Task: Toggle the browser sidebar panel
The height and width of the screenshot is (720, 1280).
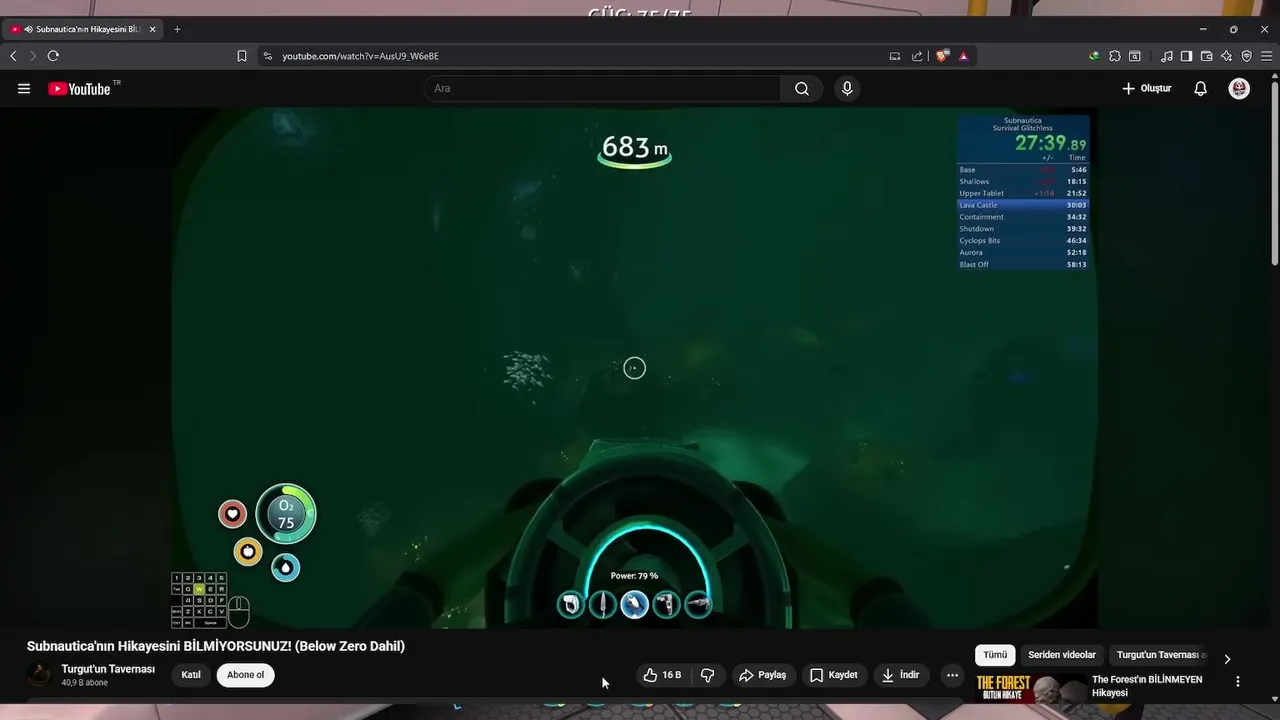Action: point(1186,56)
